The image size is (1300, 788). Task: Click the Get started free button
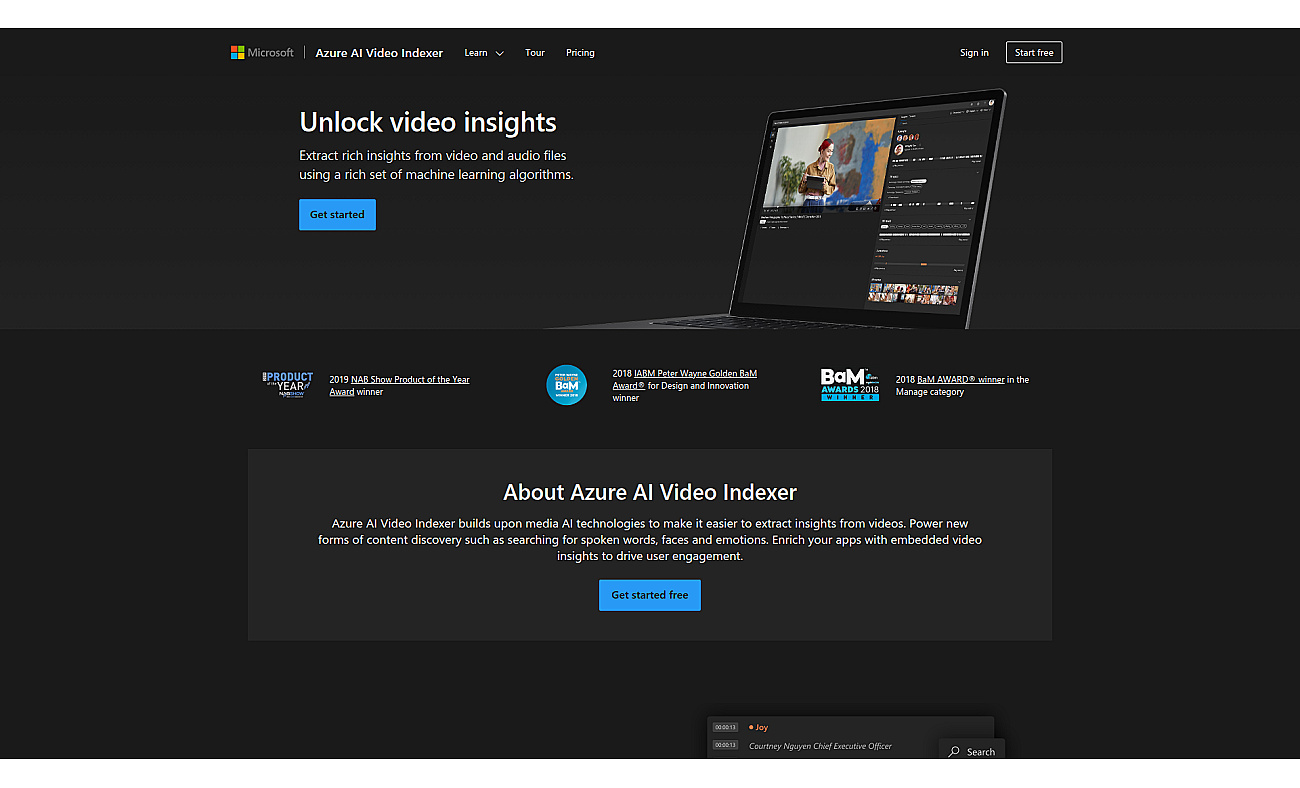[x=650, y=595]
